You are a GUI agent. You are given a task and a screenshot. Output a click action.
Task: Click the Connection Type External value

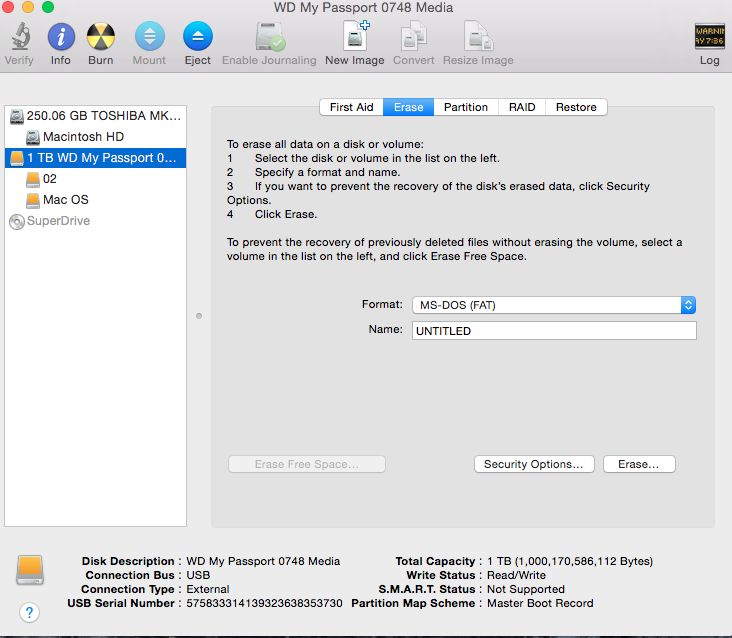click(208, 589)
